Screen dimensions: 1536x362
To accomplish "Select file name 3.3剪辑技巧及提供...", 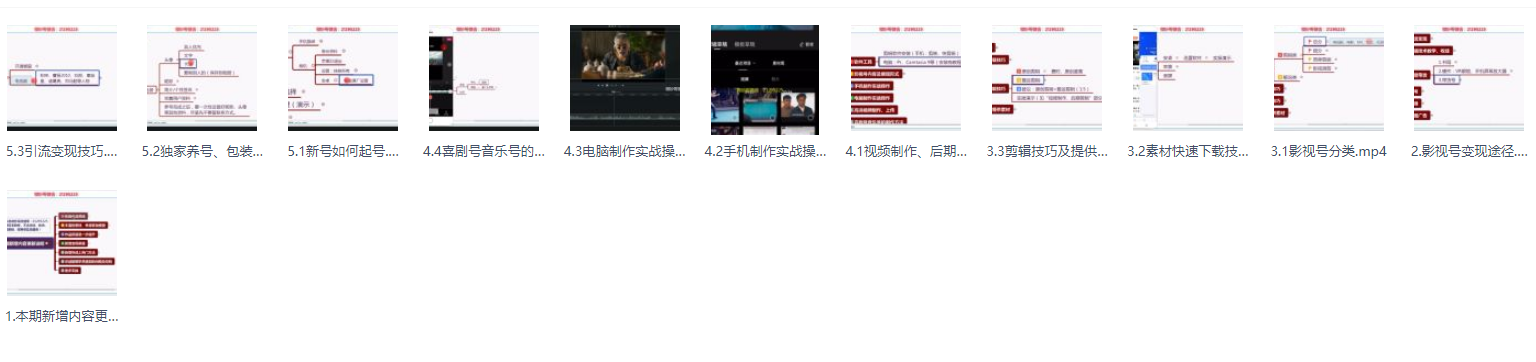I will [x=1047, y=152].
